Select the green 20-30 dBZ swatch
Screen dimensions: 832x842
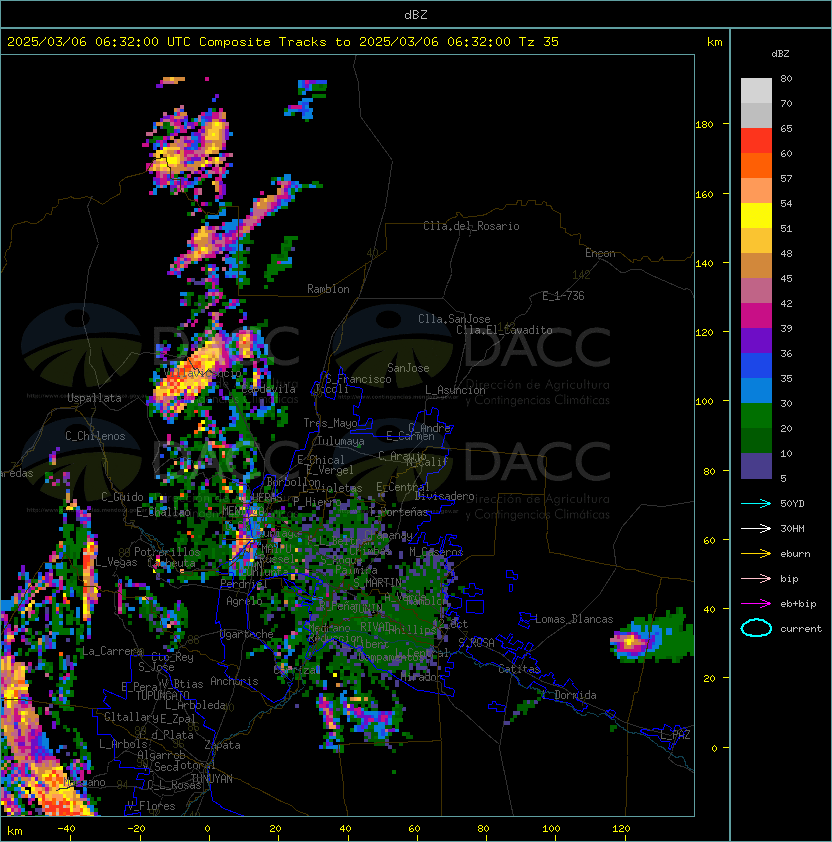click(x=756, y=416)
